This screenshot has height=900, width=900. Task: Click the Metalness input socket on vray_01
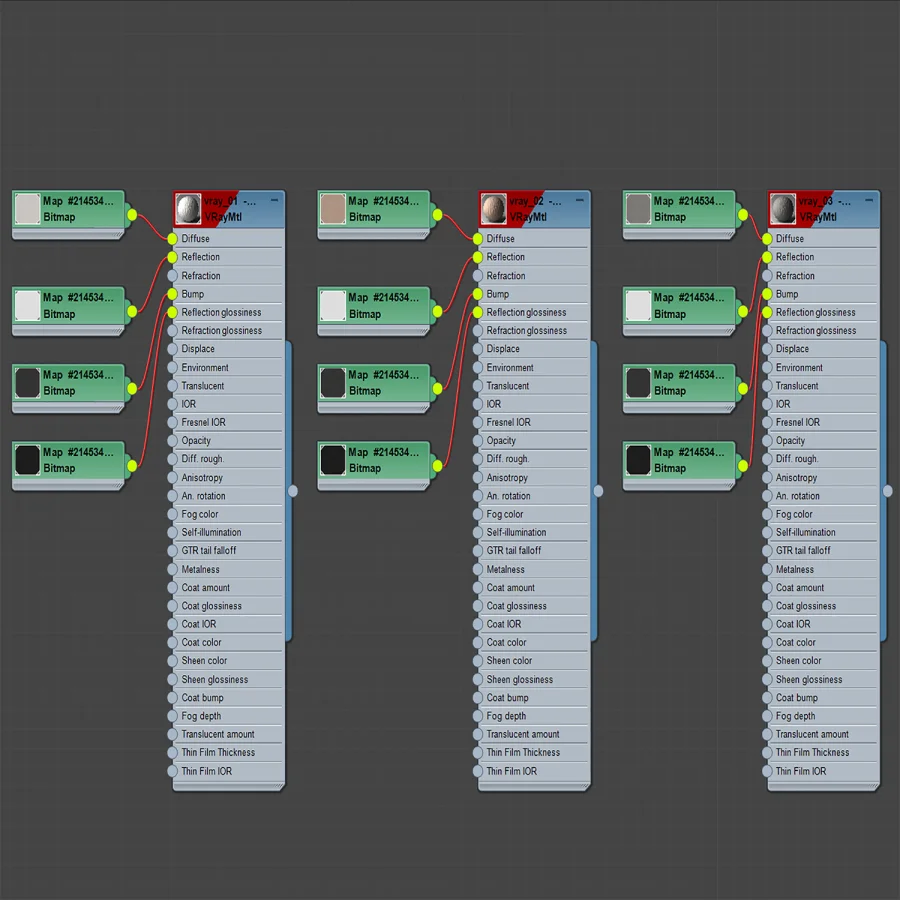pyautogui.click(x=172, y=569)
